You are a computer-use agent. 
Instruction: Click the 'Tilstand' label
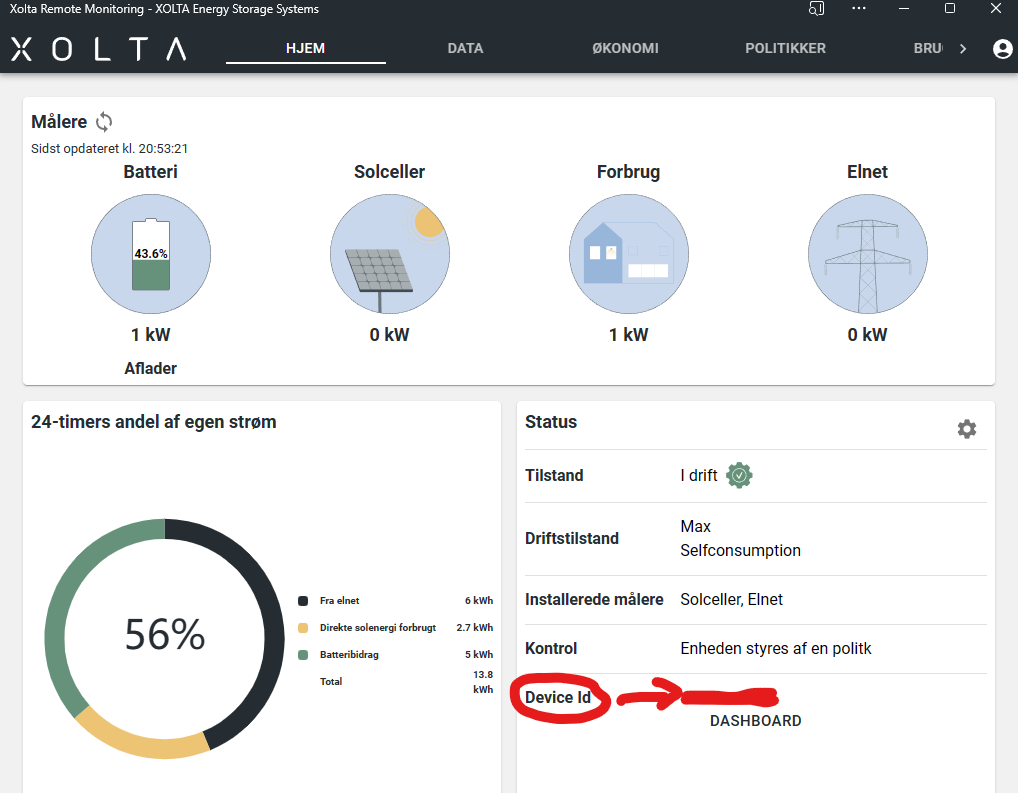554,475
